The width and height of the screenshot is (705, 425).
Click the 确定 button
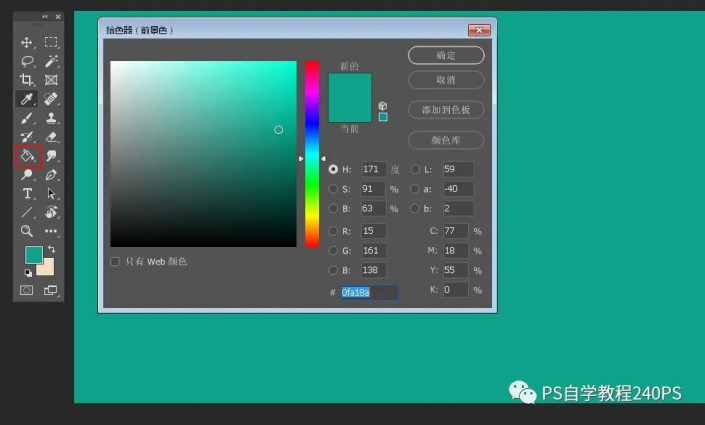pos(446,55)
